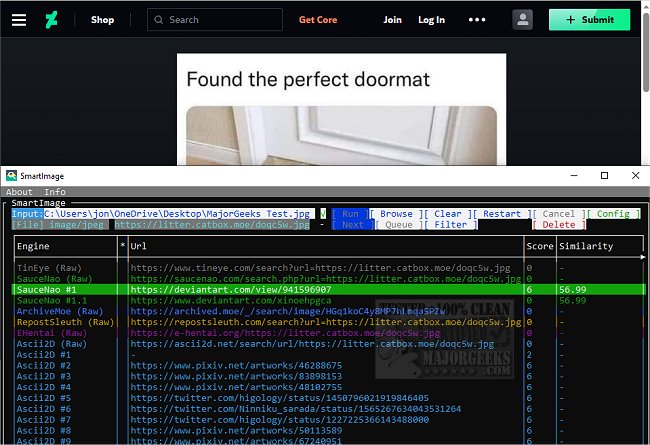Click the Similarity column header
The image size is (650, 445).
click(x=586, y=246)
